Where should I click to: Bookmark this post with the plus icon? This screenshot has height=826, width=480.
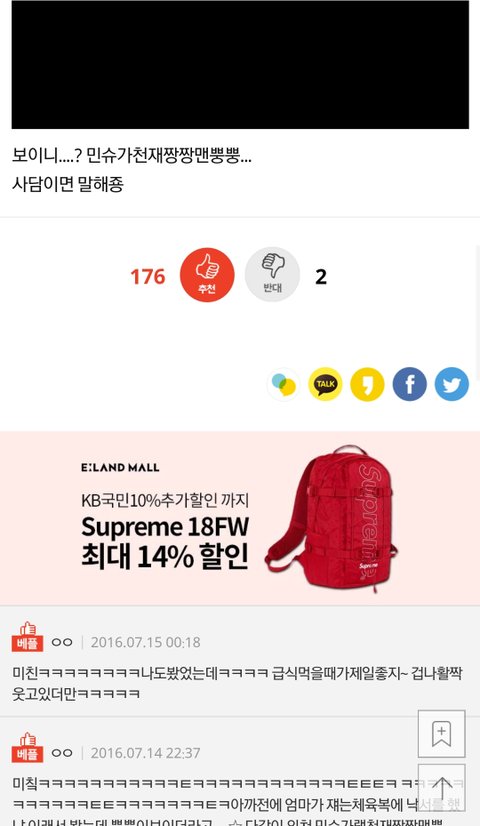coord(442,734)
